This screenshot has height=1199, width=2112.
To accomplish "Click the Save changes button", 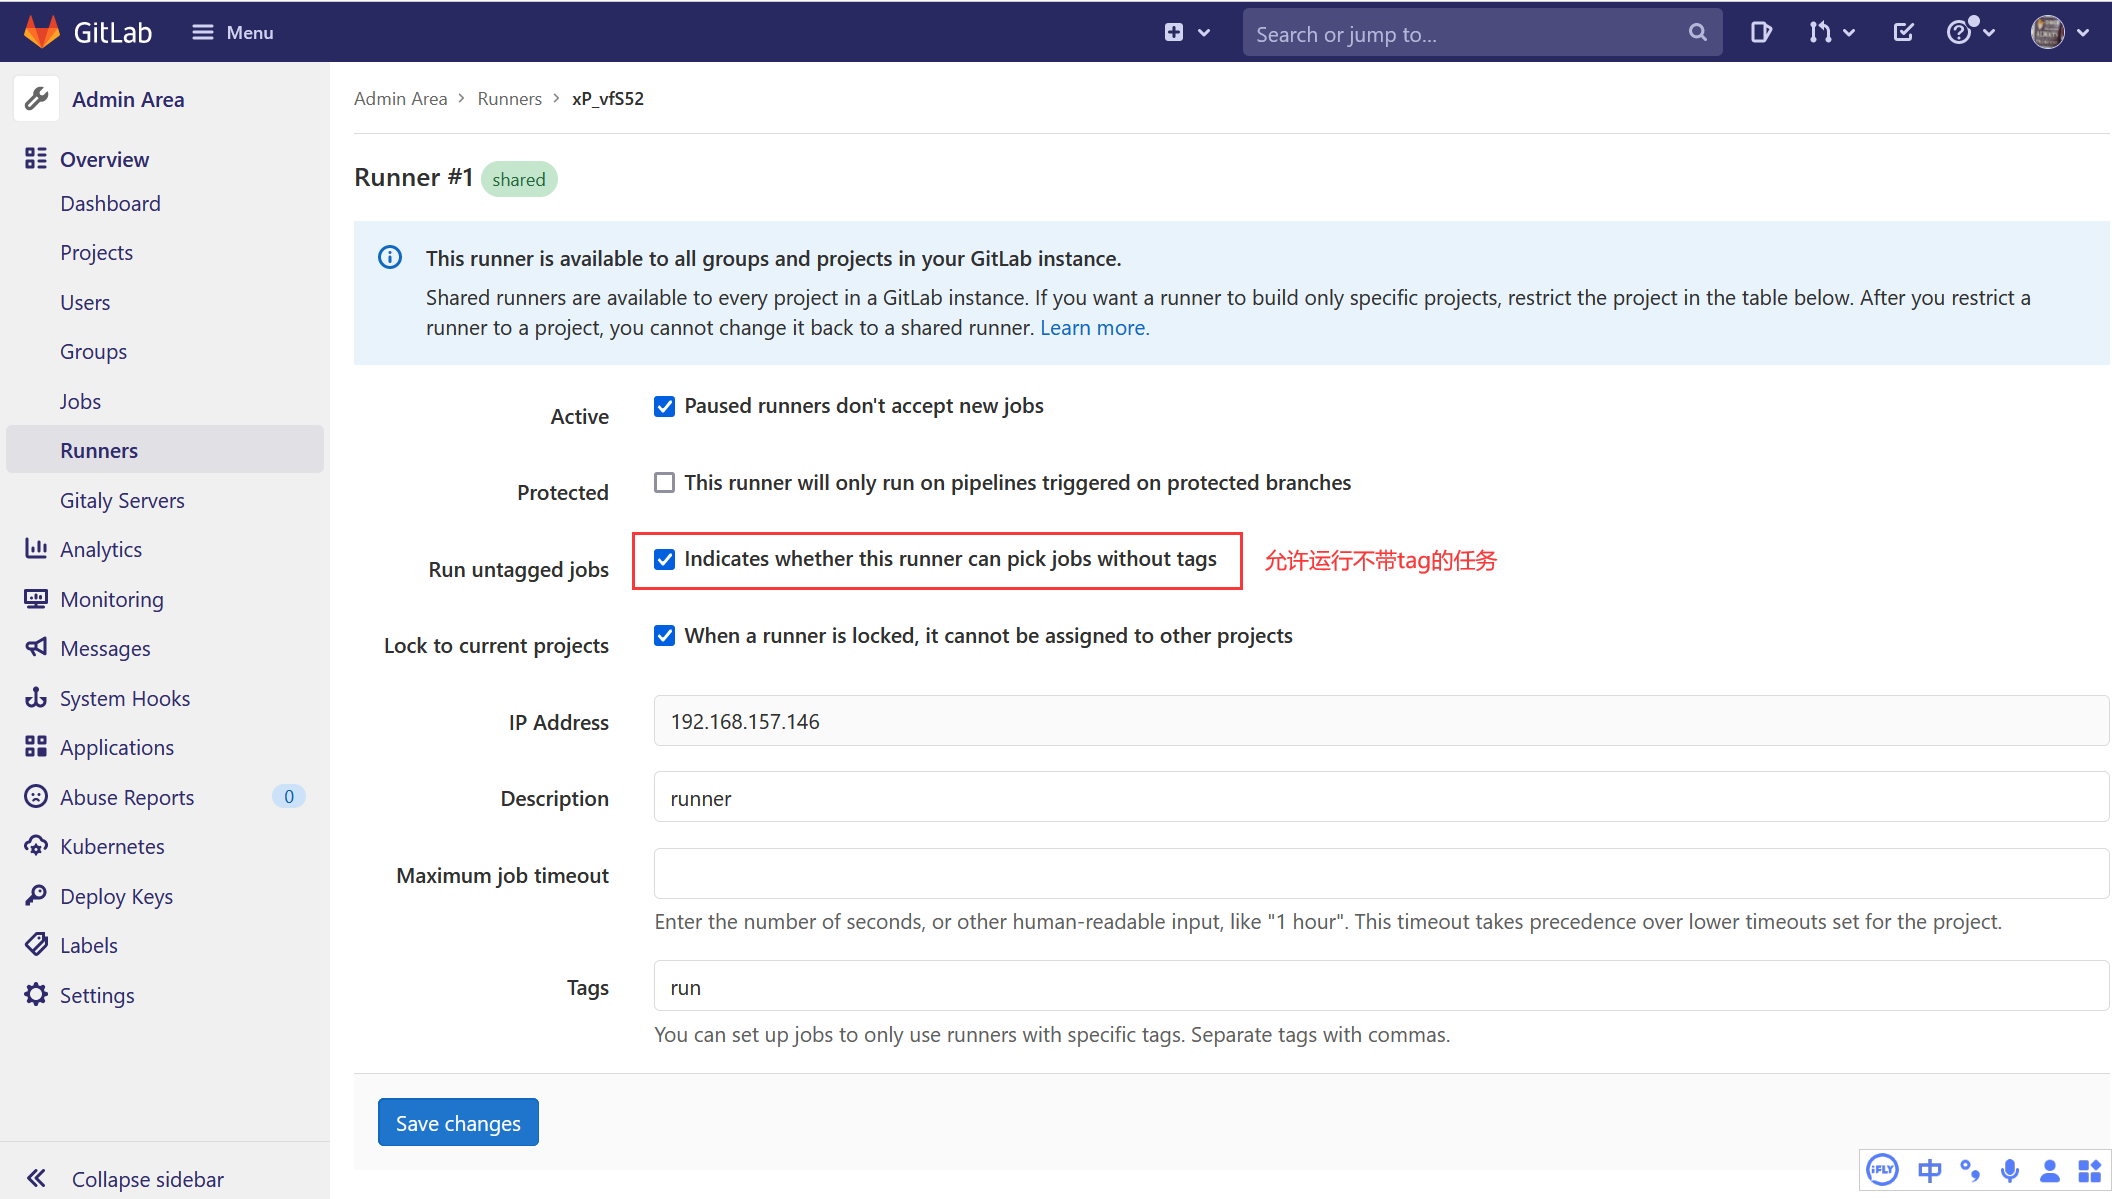I will pos(458,1123).
